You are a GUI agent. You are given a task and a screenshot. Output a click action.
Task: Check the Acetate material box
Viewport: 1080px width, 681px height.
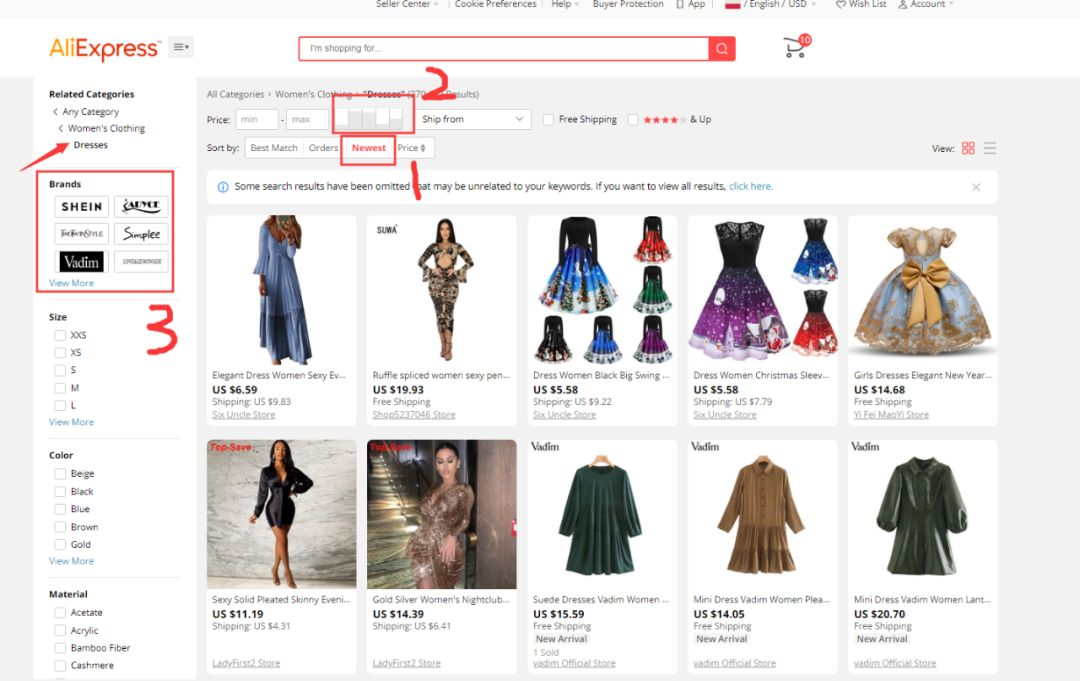point(60,613)
